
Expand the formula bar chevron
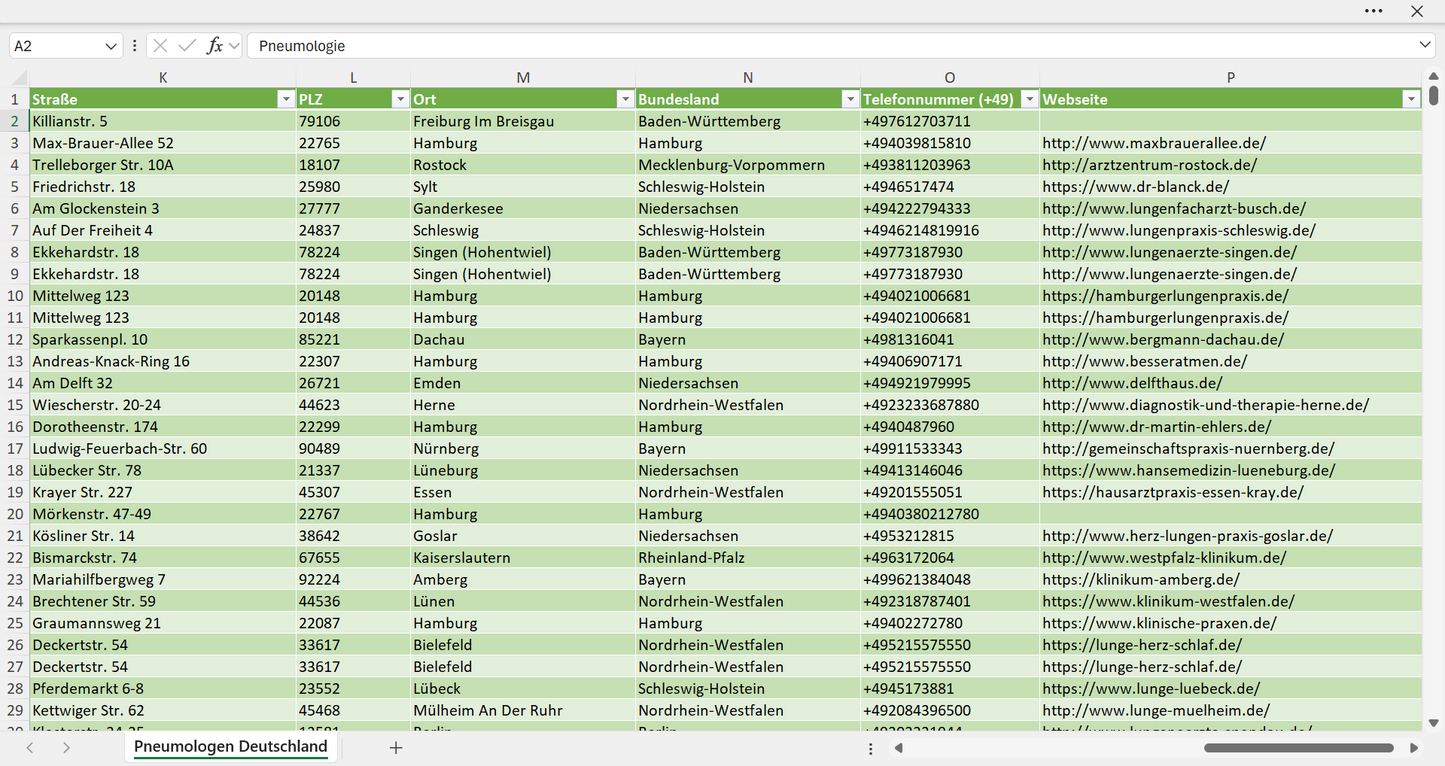point(1425,46)
